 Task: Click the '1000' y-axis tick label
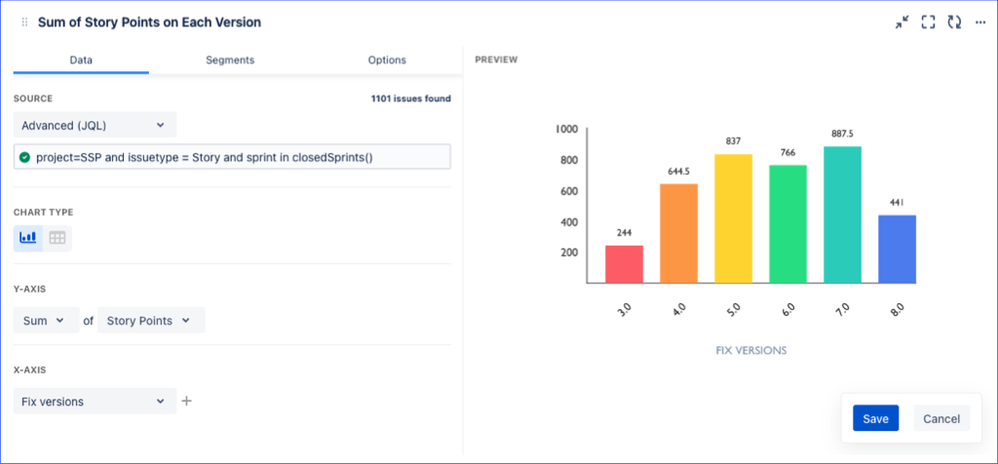566,129
